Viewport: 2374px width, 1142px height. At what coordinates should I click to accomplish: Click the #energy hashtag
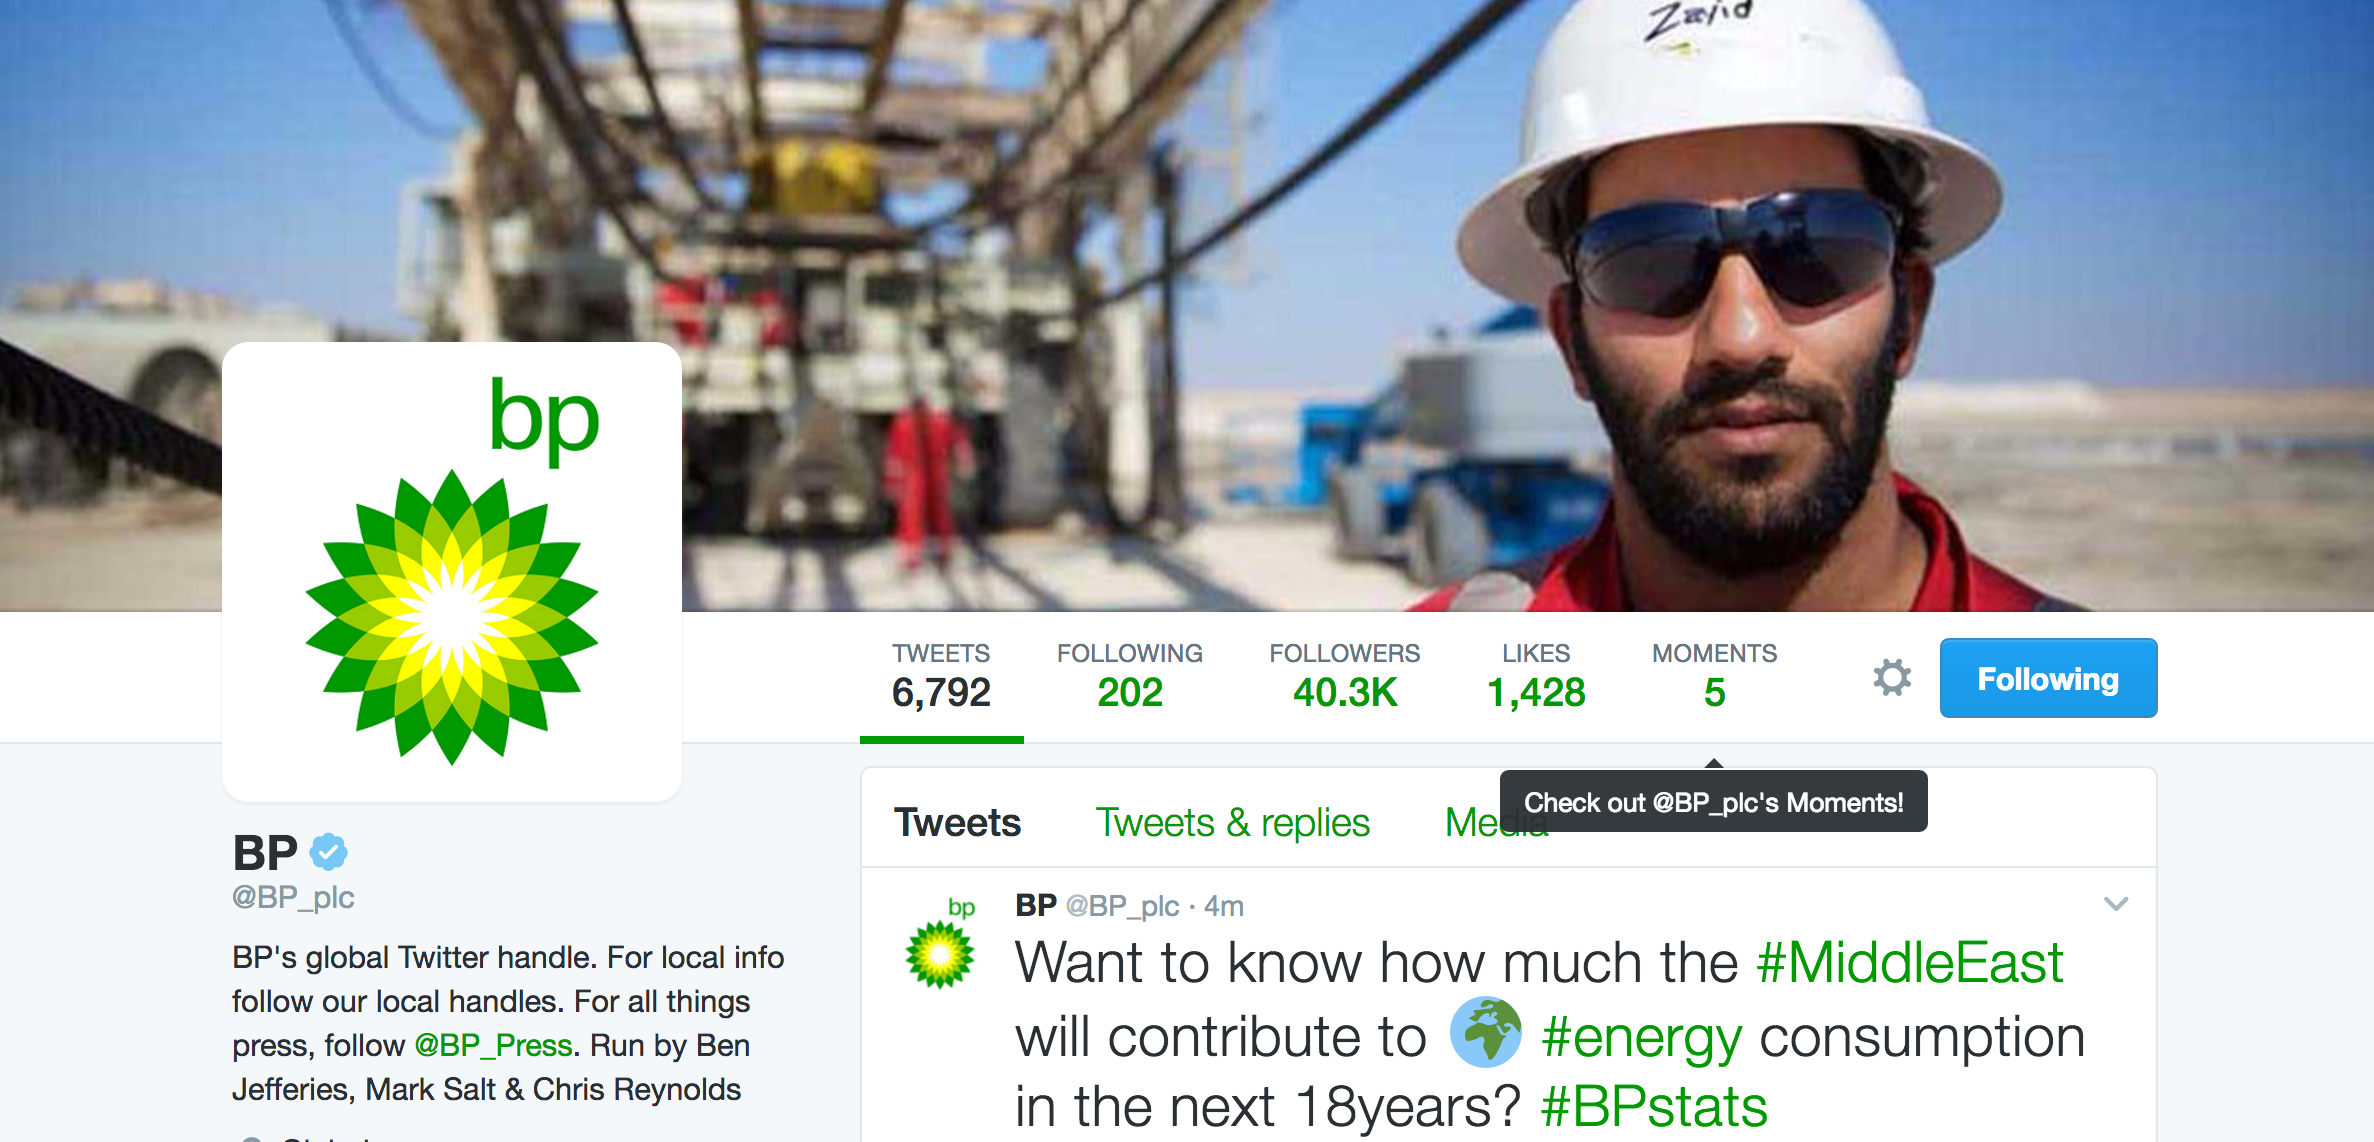1641,1038
